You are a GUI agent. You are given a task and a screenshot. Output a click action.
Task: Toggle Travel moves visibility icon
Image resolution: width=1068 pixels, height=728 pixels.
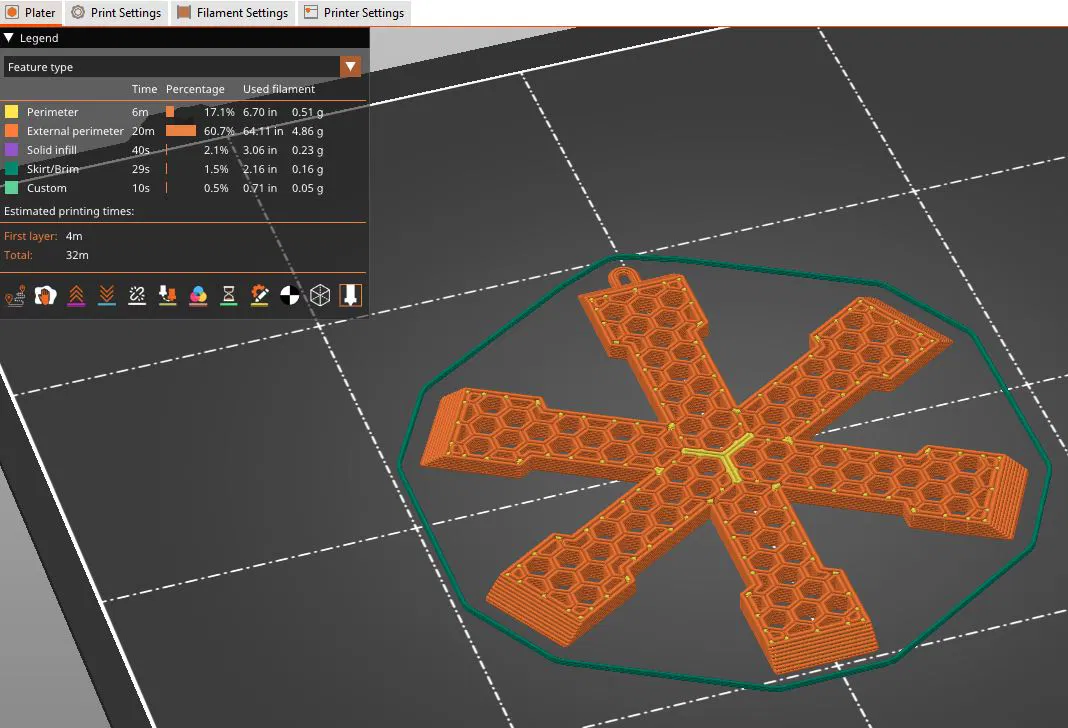(x=15, y=296)
